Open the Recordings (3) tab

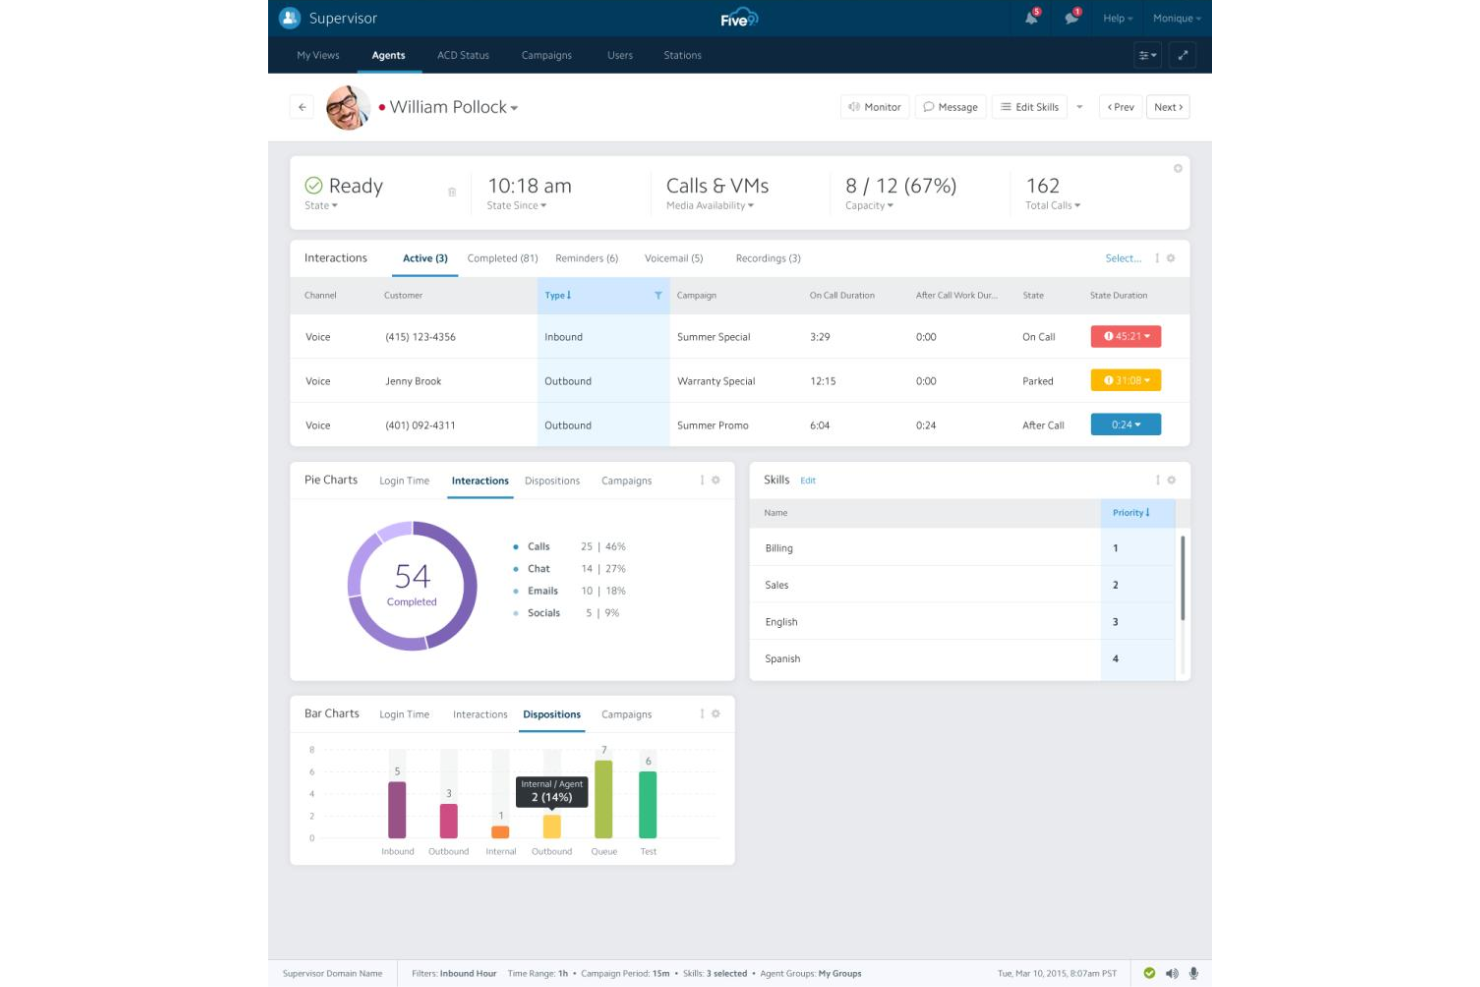(768, 259)
